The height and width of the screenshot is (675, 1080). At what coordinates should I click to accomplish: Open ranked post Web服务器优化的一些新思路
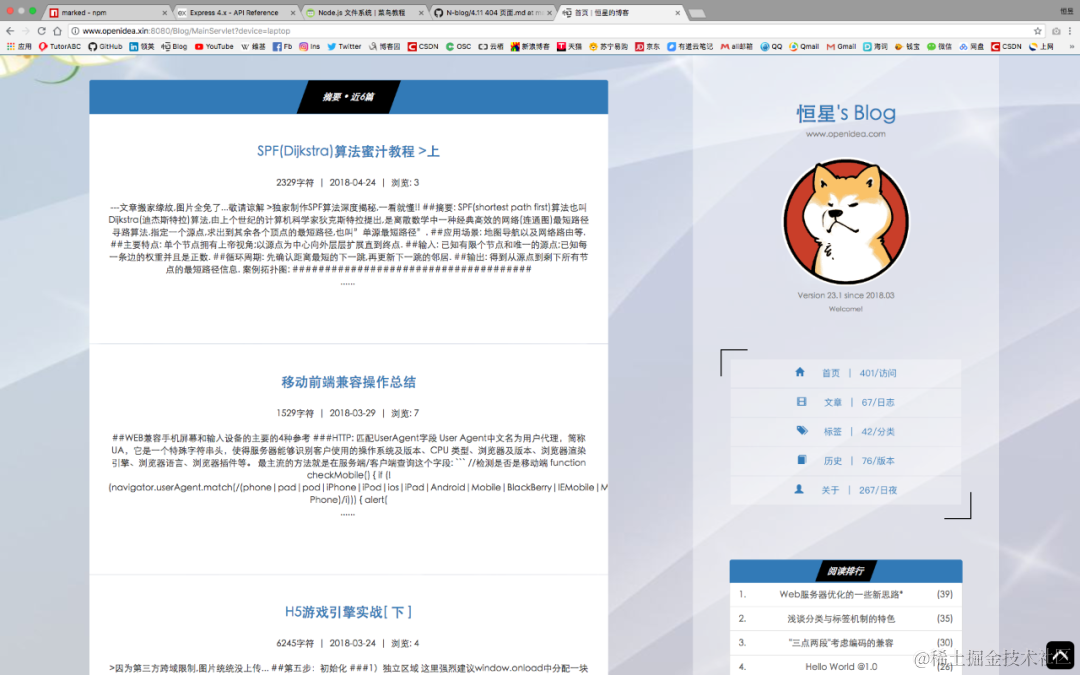pyautogui.click(x=841, y=594)
